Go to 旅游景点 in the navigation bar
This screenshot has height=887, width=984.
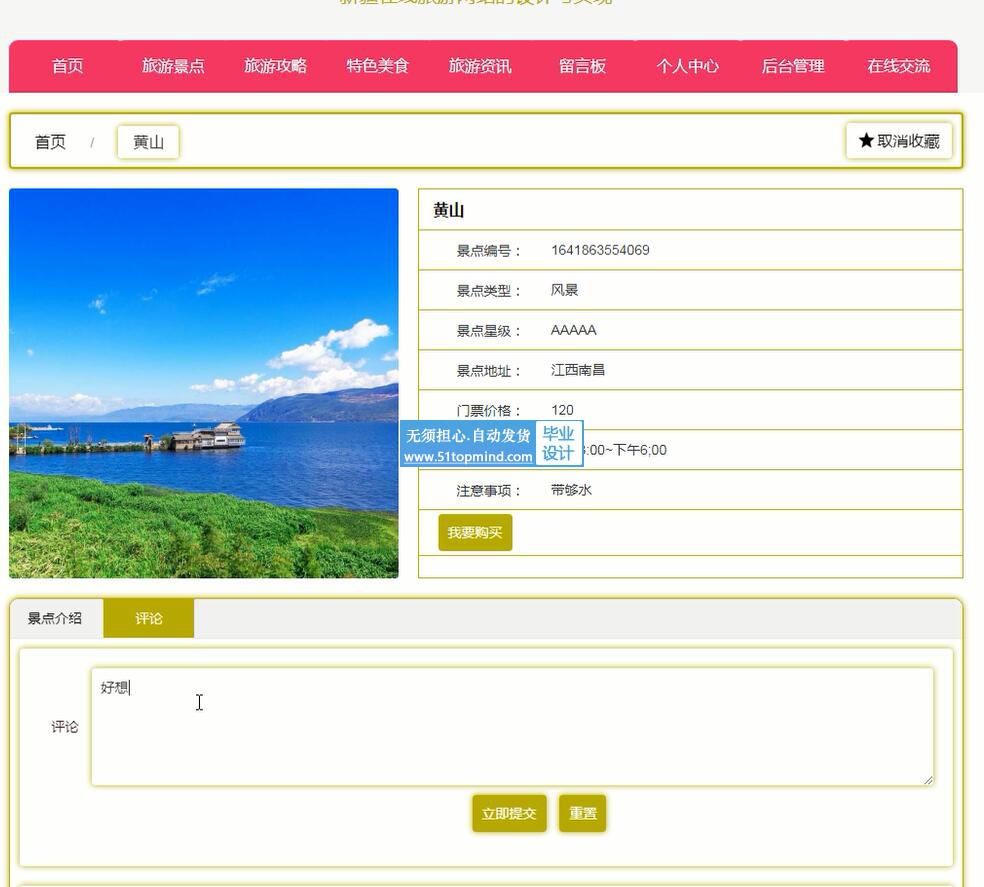click(173, 66)
